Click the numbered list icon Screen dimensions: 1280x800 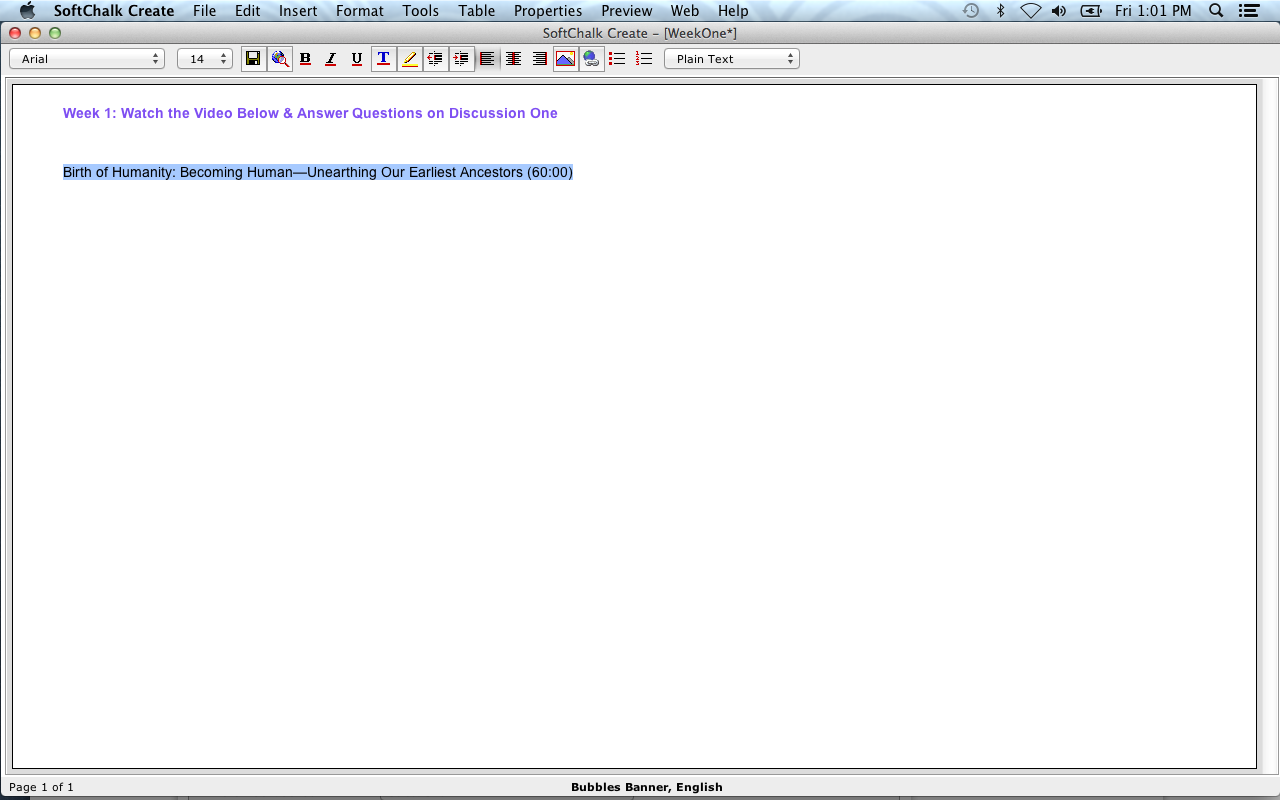[644, 59]
